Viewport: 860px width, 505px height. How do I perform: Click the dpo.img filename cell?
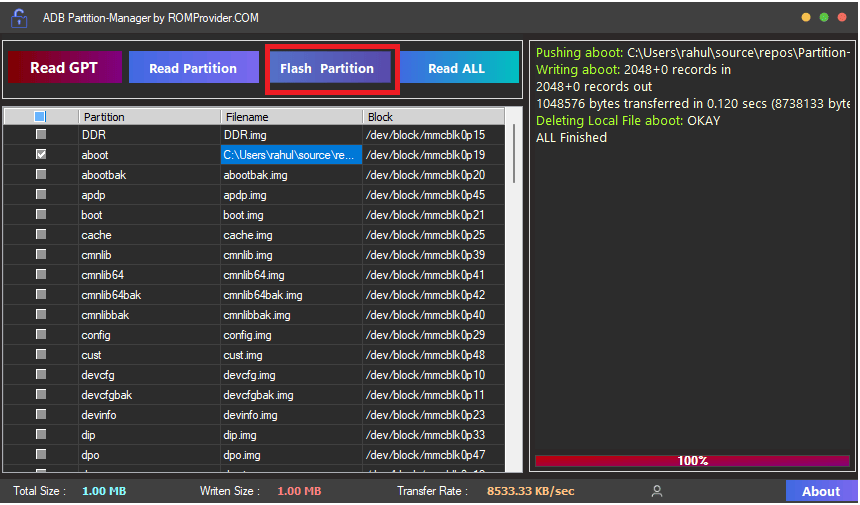[291, 455]
